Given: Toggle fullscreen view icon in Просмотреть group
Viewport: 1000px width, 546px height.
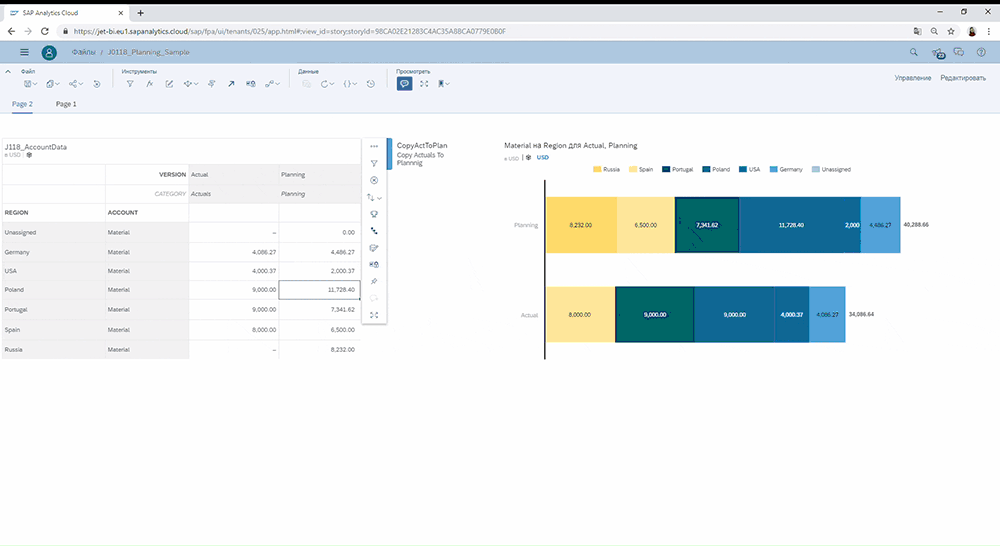Looking at the screenshot, I should coord(424,84).
